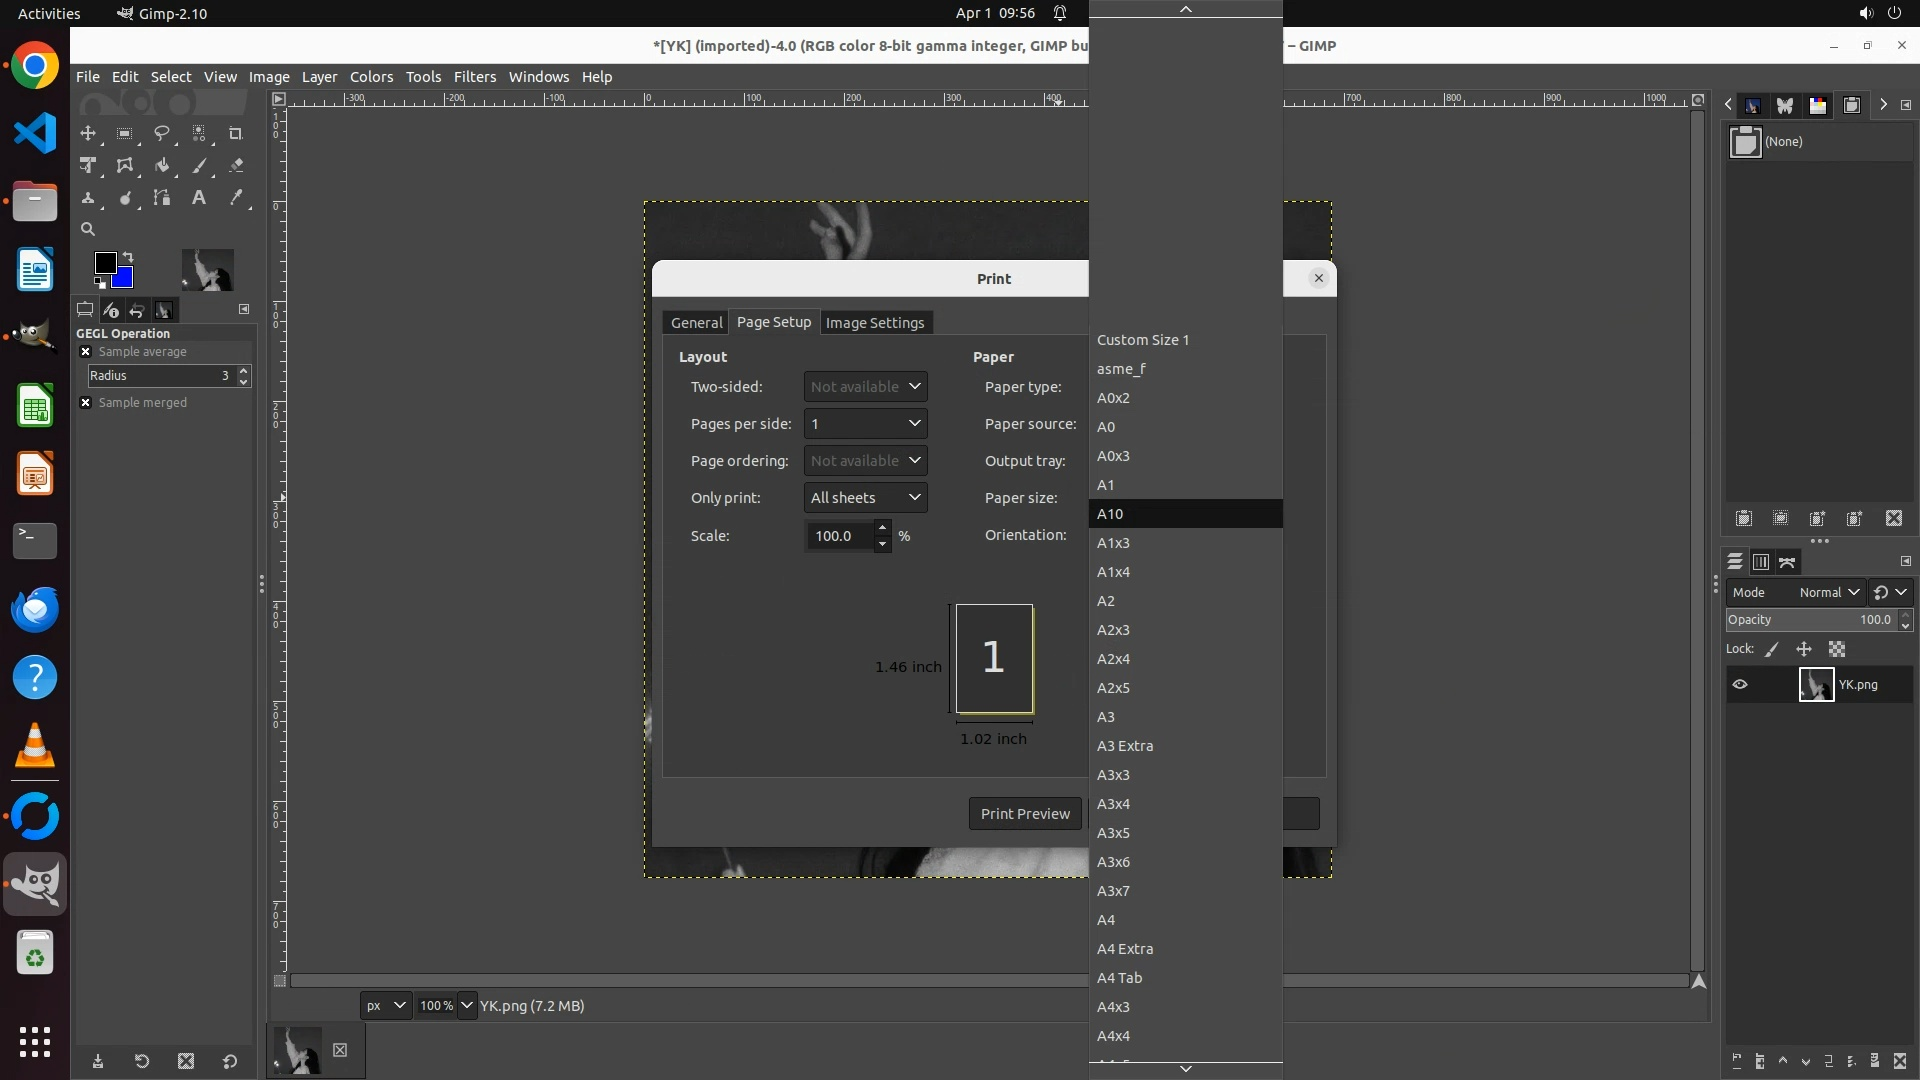The image size is (1920, 1080).
Task: Open the layer Mode Normal dropdown
Action: [1828, 593]
